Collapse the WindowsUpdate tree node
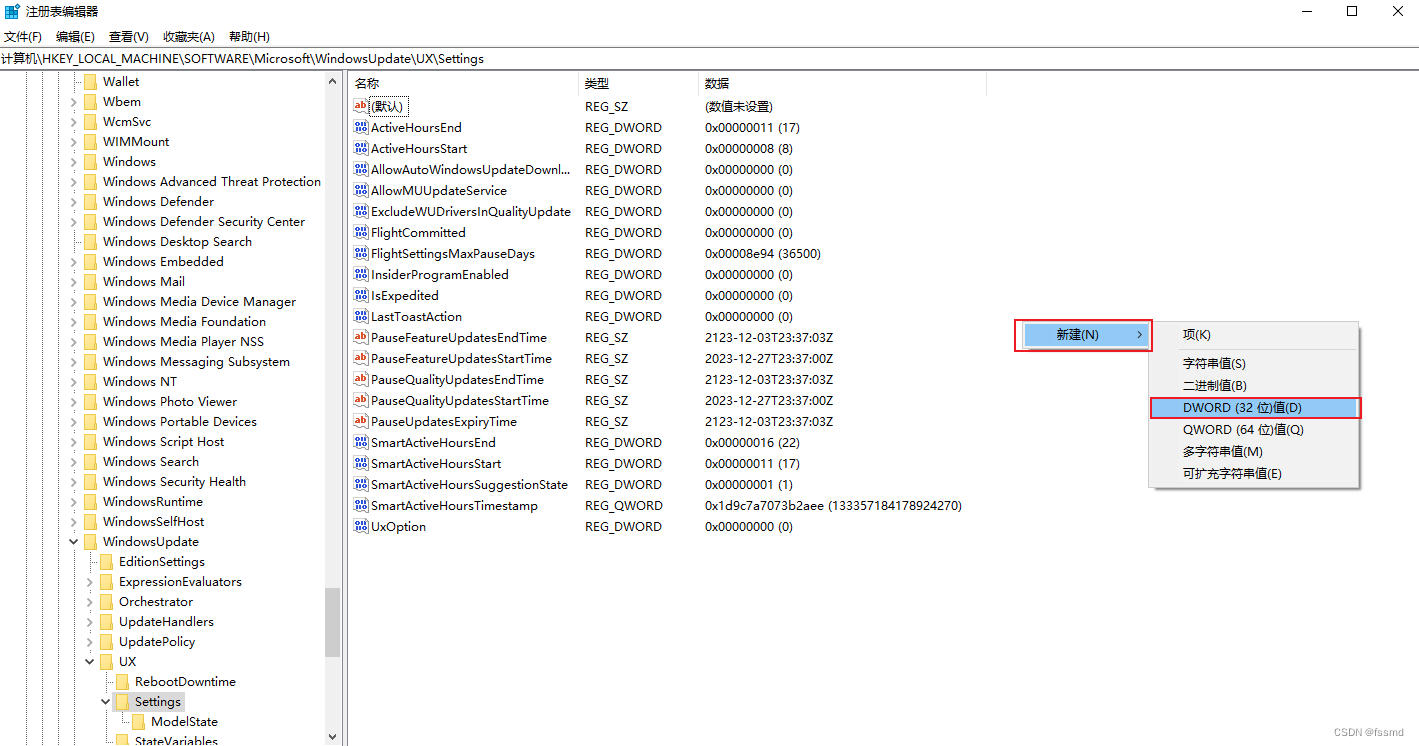Viewport: 1419px width, 746px height. point(73,541)
